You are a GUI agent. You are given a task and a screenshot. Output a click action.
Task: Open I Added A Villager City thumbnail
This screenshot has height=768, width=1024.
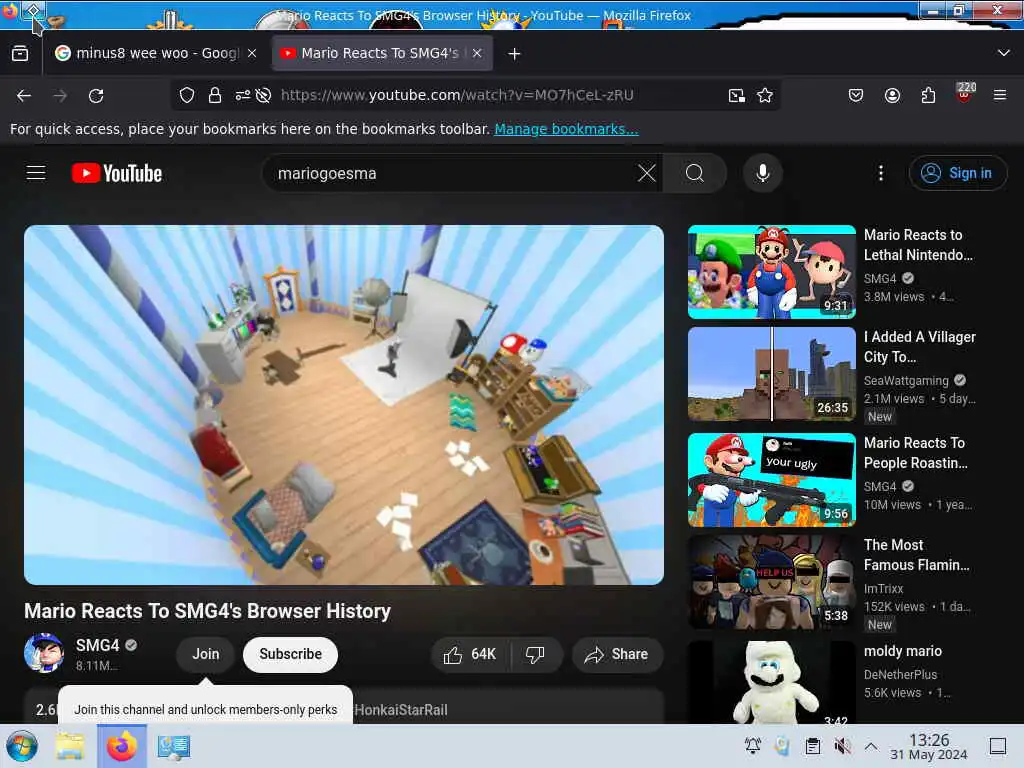point(772,374)
